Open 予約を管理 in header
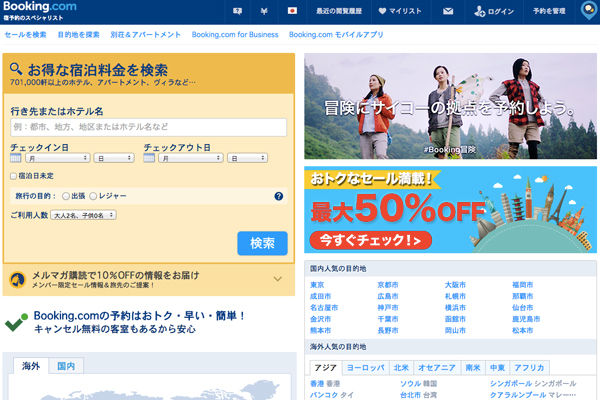600x400 pixels. [x=549, y=11]
